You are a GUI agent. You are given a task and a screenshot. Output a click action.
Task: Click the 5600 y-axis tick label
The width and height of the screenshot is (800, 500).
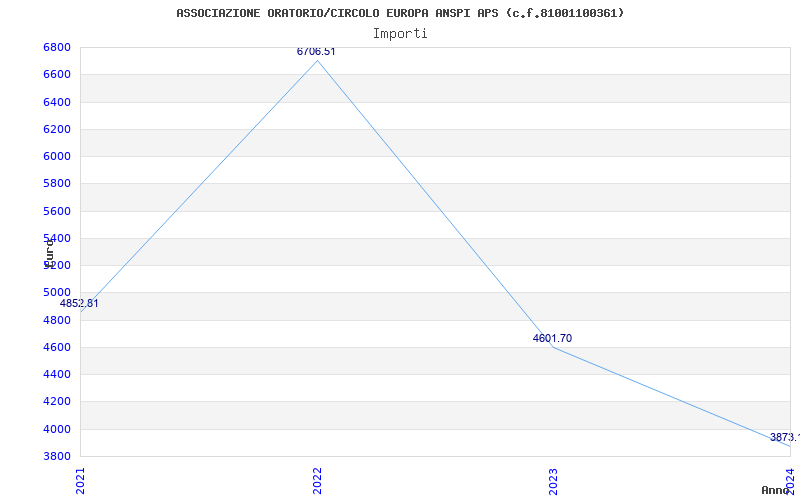click(57, 211)
